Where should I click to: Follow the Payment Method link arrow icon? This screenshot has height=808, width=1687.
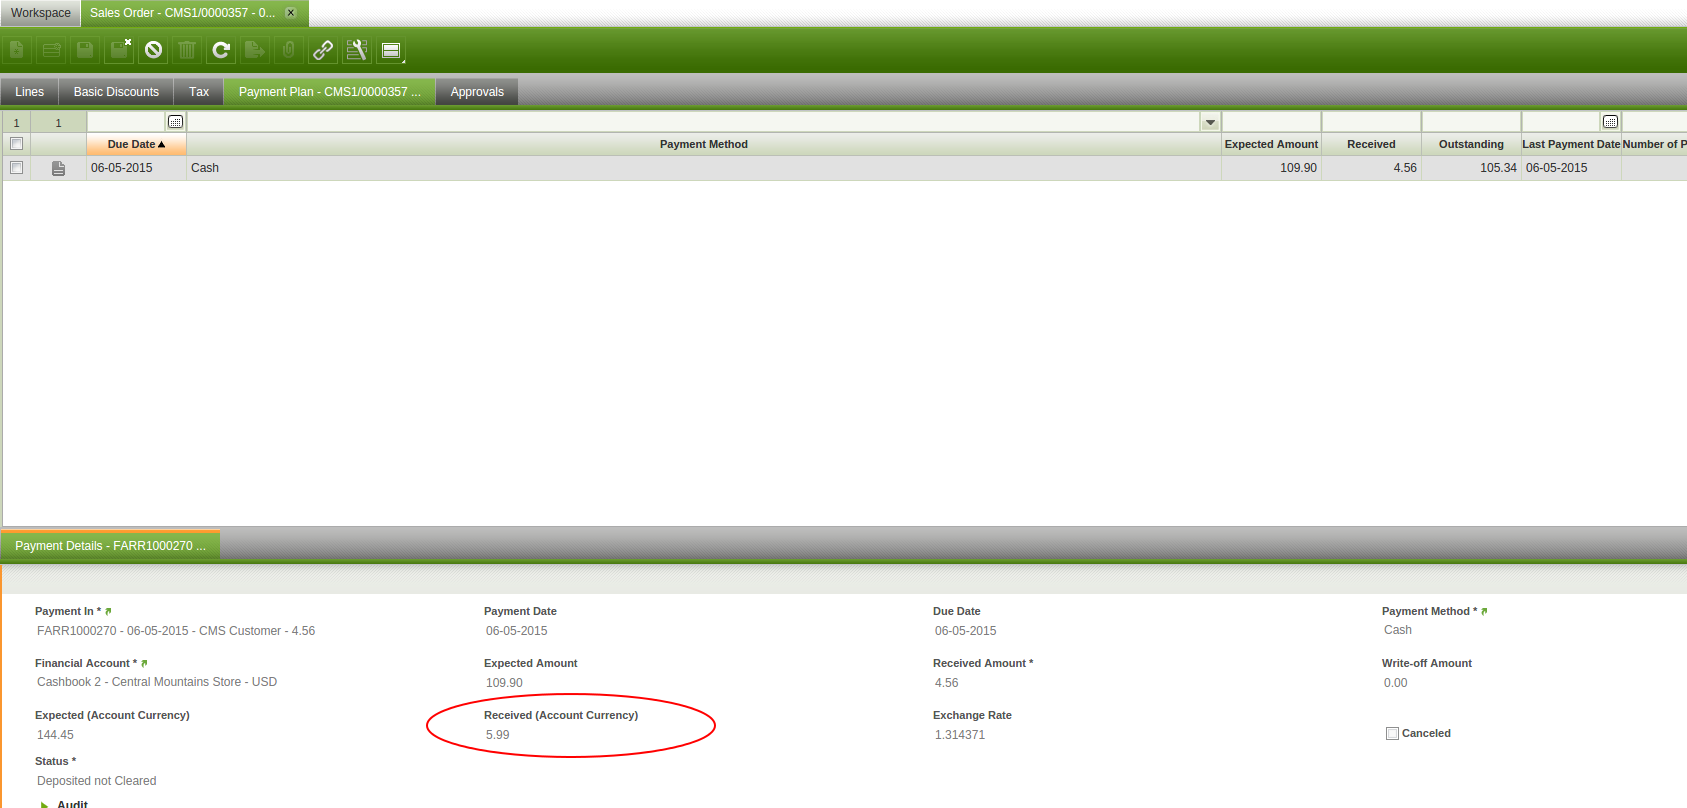[1484, 611]
